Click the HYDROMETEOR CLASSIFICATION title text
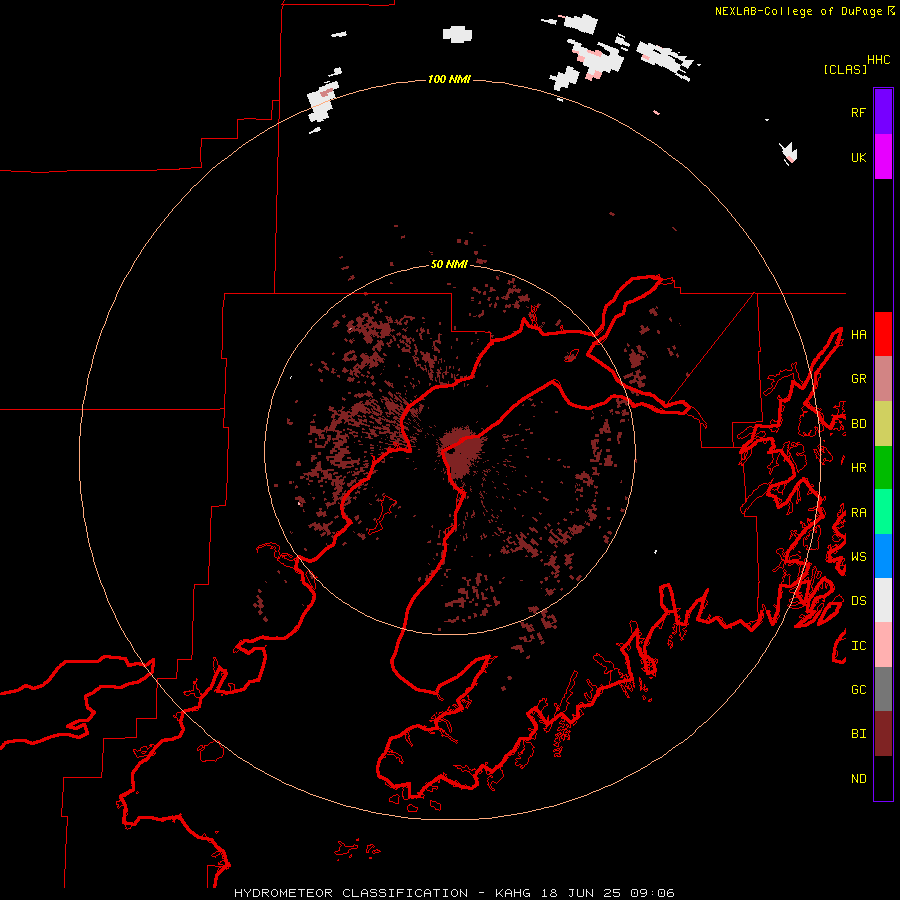 [351, 893]
